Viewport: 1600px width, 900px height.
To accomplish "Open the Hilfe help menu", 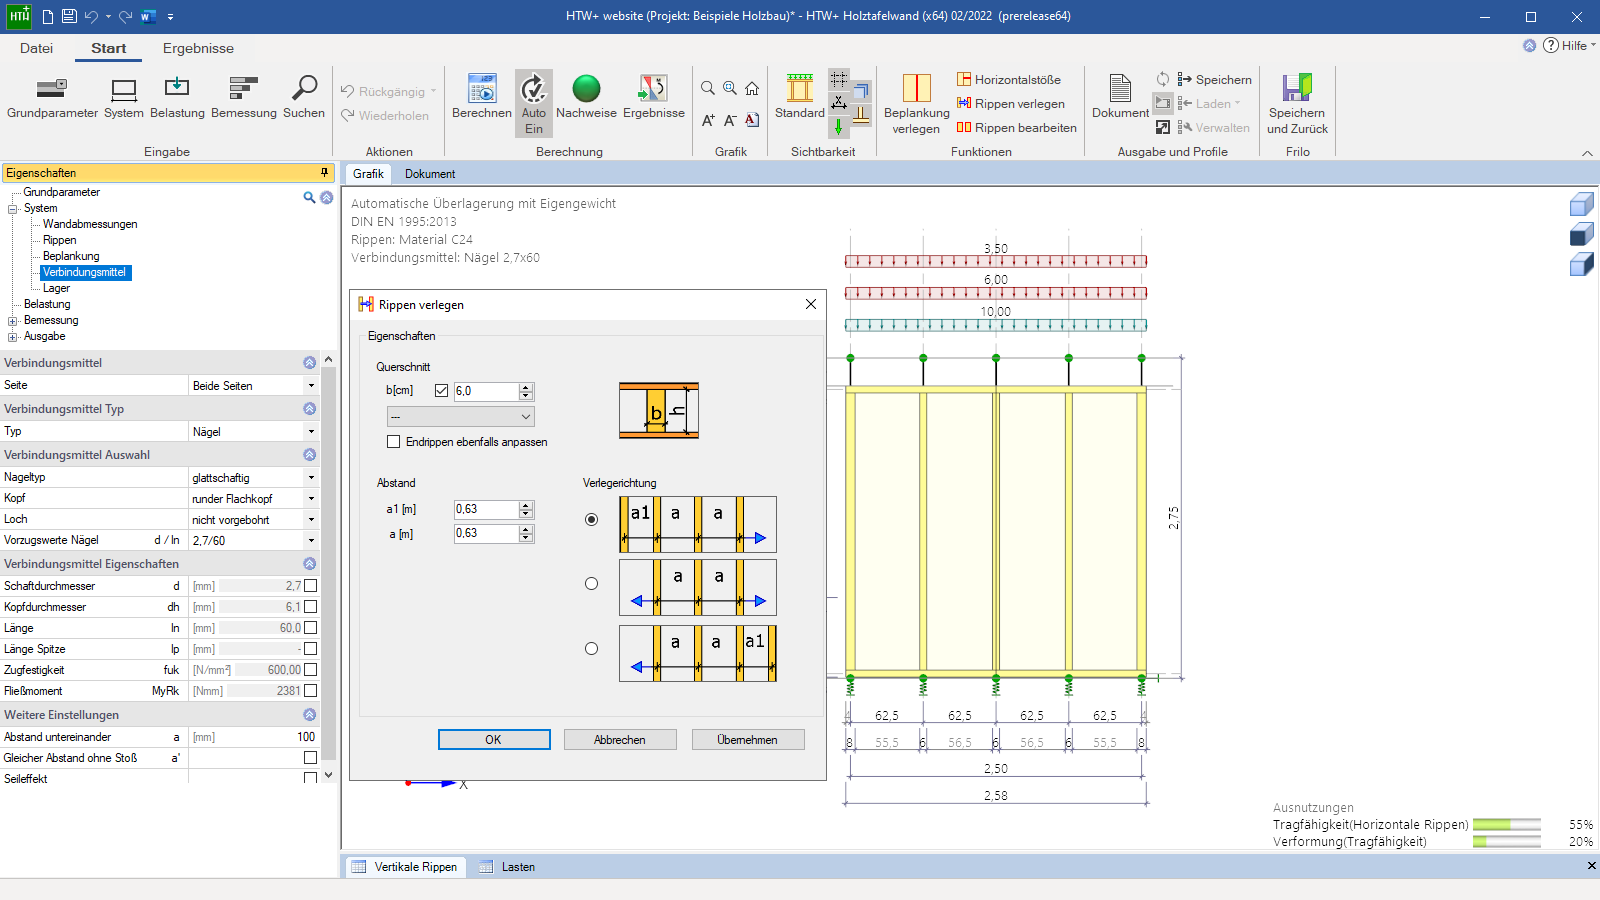I will (1569, 45).
